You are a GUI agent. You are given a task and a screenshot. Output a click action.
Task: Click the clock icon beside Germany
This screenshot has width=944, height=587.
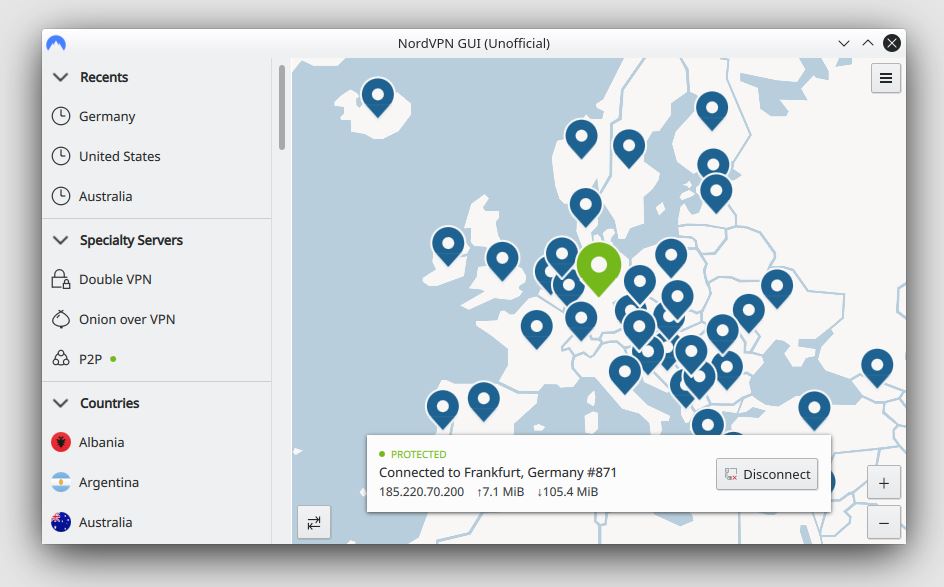click(x=61, y=116)
